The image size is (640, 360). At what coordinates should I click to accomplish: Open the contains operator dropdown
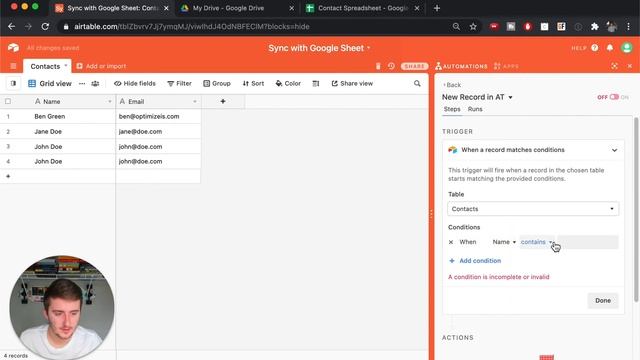click(x=537, y=242)
